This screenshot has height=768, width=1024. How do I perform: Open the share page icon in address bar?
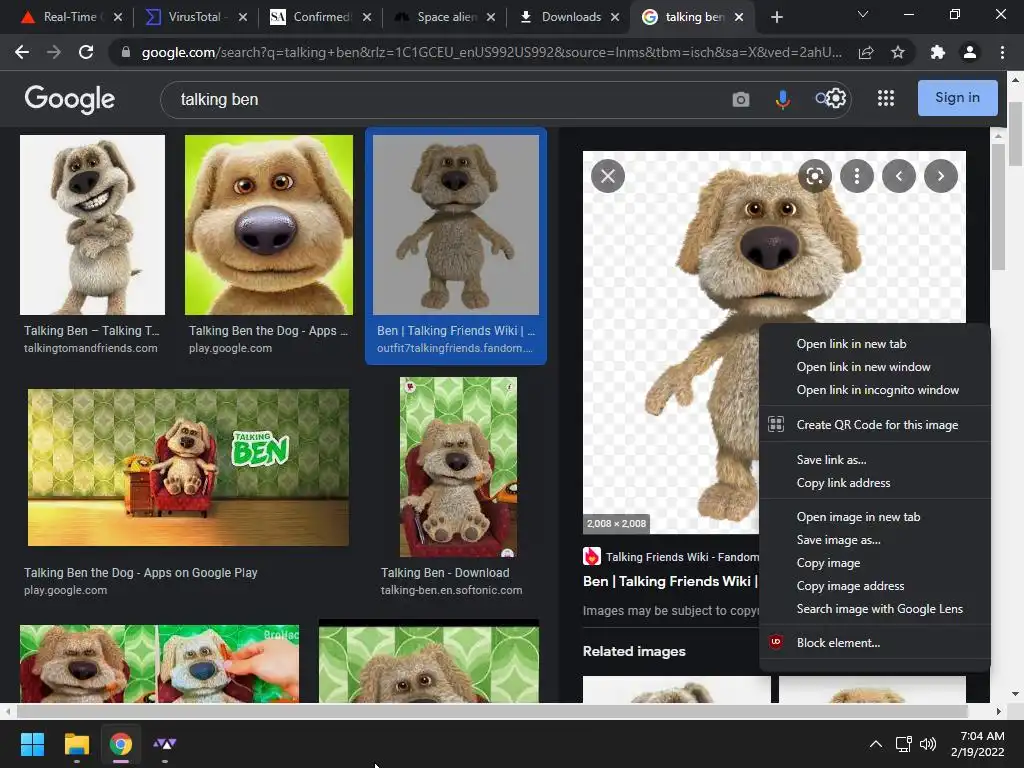pyautogui.click(x=866, y=52)
